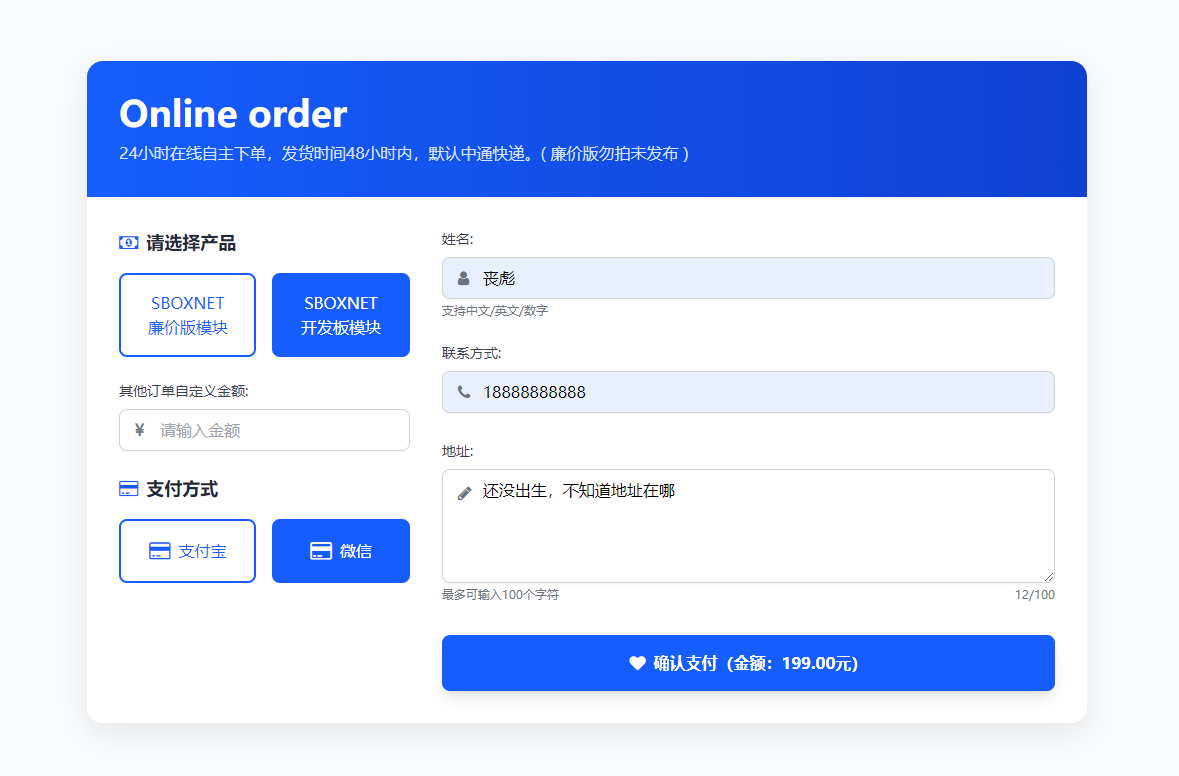Click the pencil icon in address field
The width and height of the screenshot is (1179, 776).
click(x=464, y=493)
